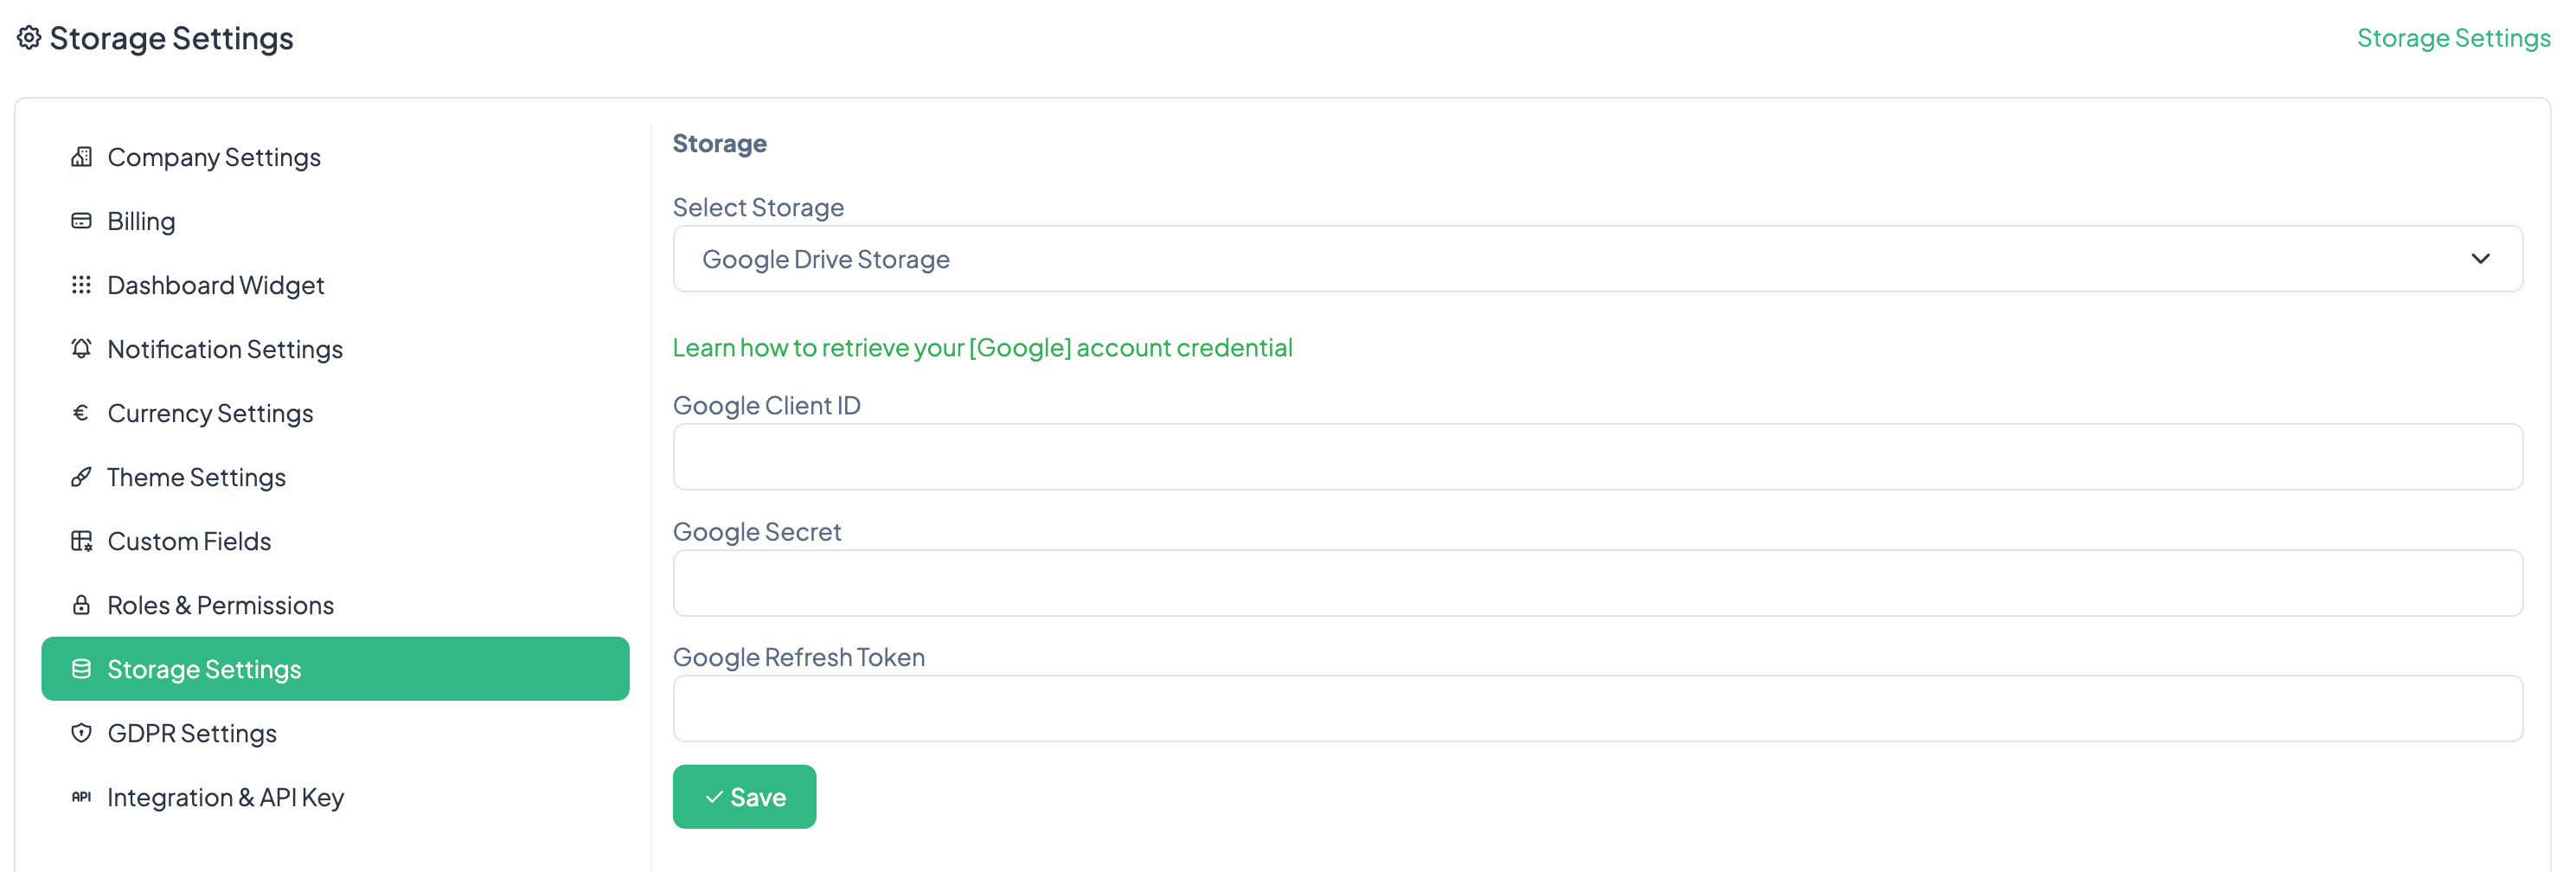Click the Custom Fields table icon
Viewport: 2576px width, 872px height.
point(81,541)
